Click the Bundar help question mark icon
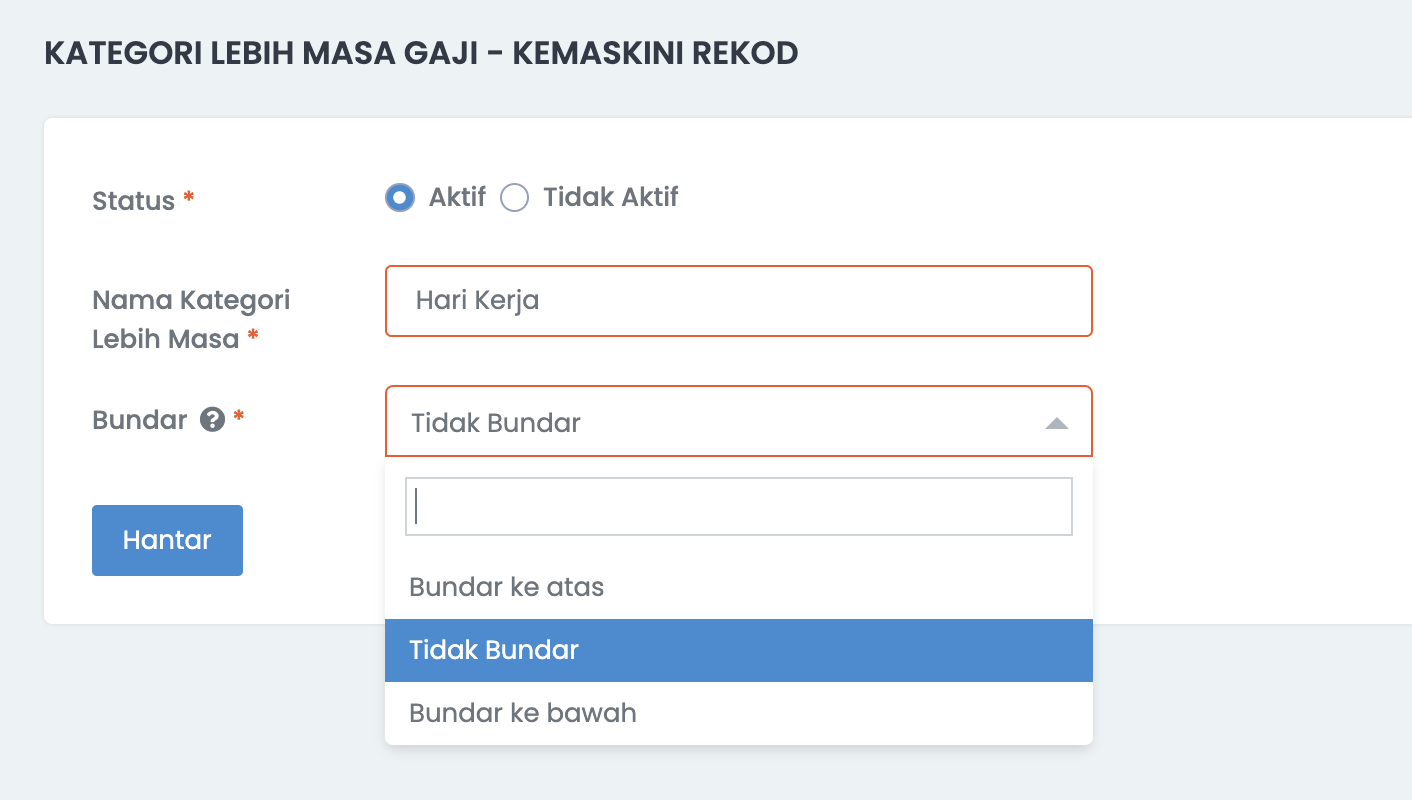This screenshot has width=1412, height=800. [211, 420]
